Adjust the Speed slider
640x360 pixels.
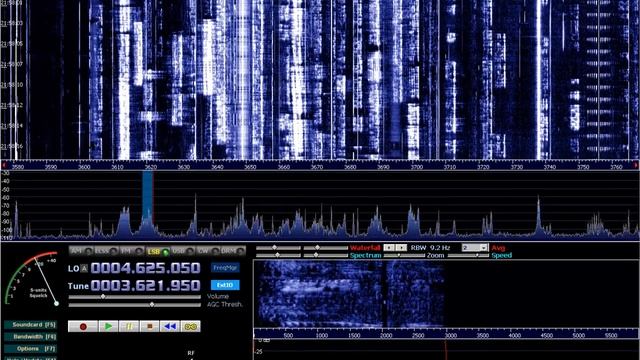click(x=468, y=256)
